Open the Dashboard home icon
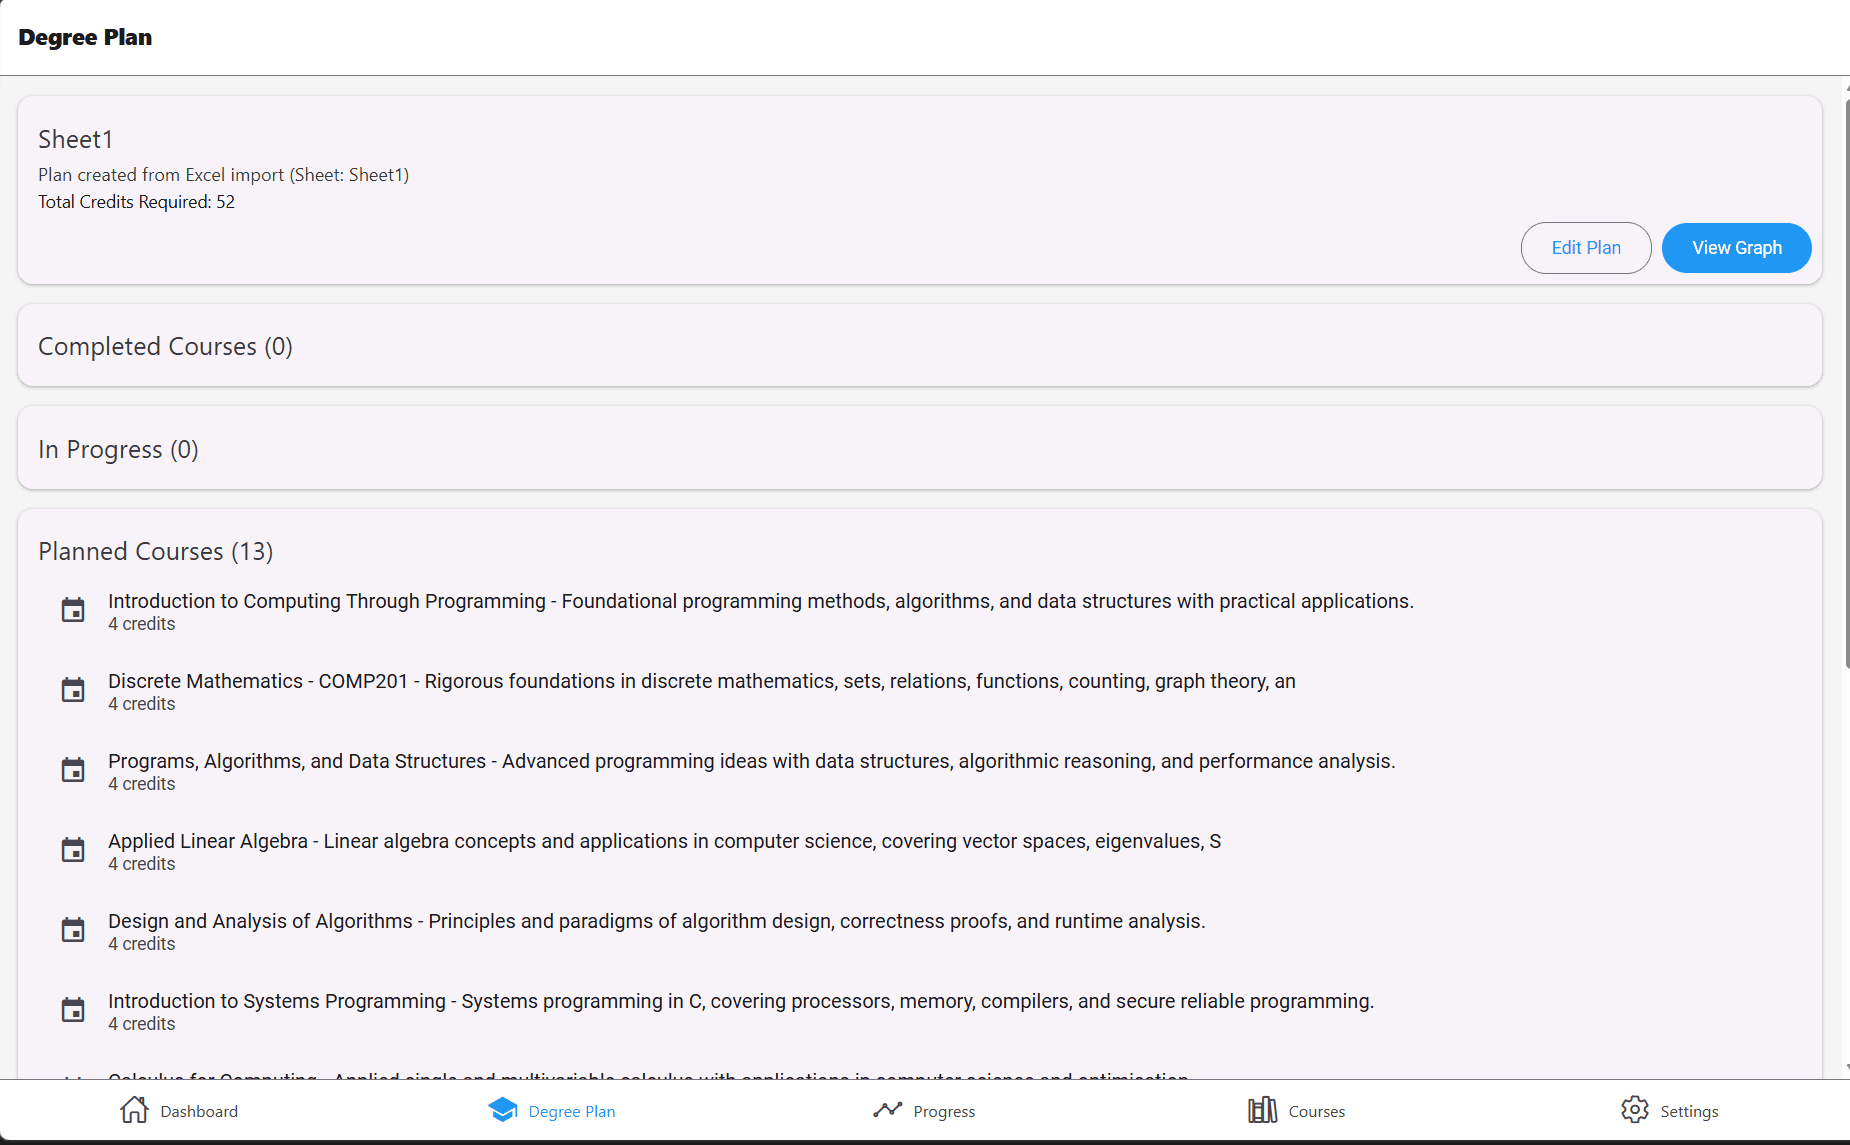 [x=133, y=1110]
